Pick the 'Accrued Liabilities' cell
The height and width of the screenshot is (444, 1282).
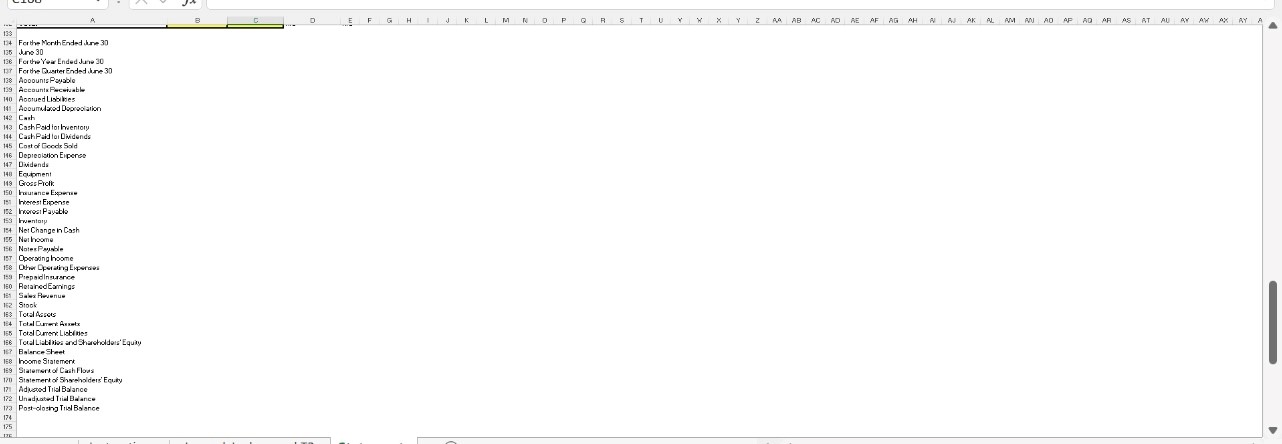92,99
